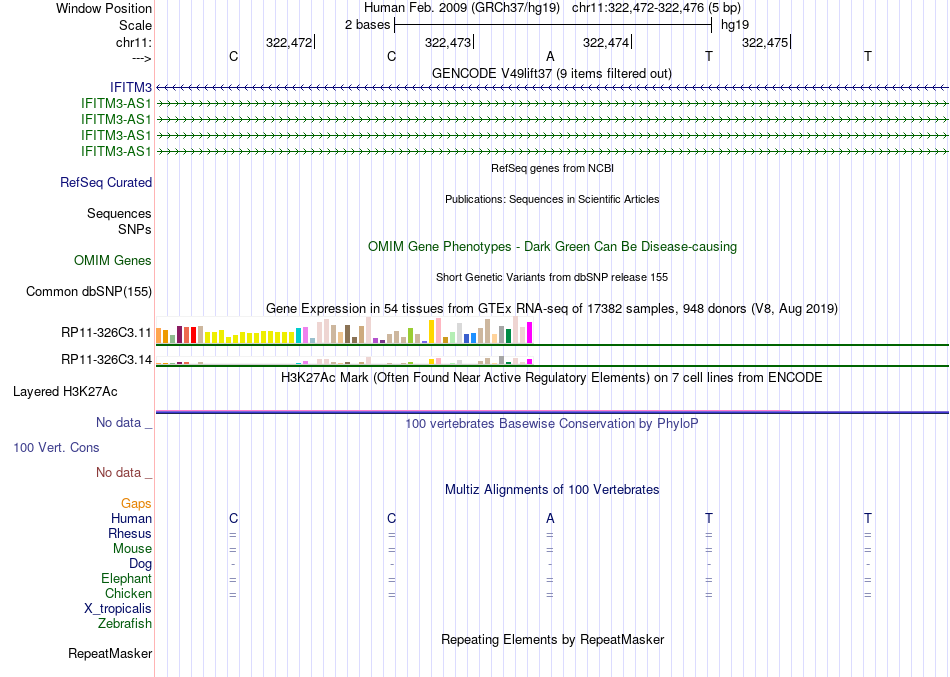Click the Rhesus species label
950x677 pixels.
tap(130, 534)
